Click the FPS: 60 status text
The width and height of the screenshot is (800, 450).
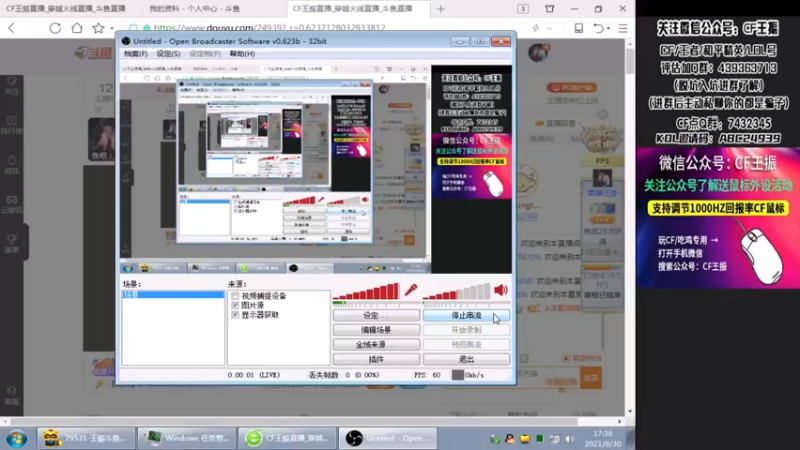pyautogui.click(x=428, y=375)
